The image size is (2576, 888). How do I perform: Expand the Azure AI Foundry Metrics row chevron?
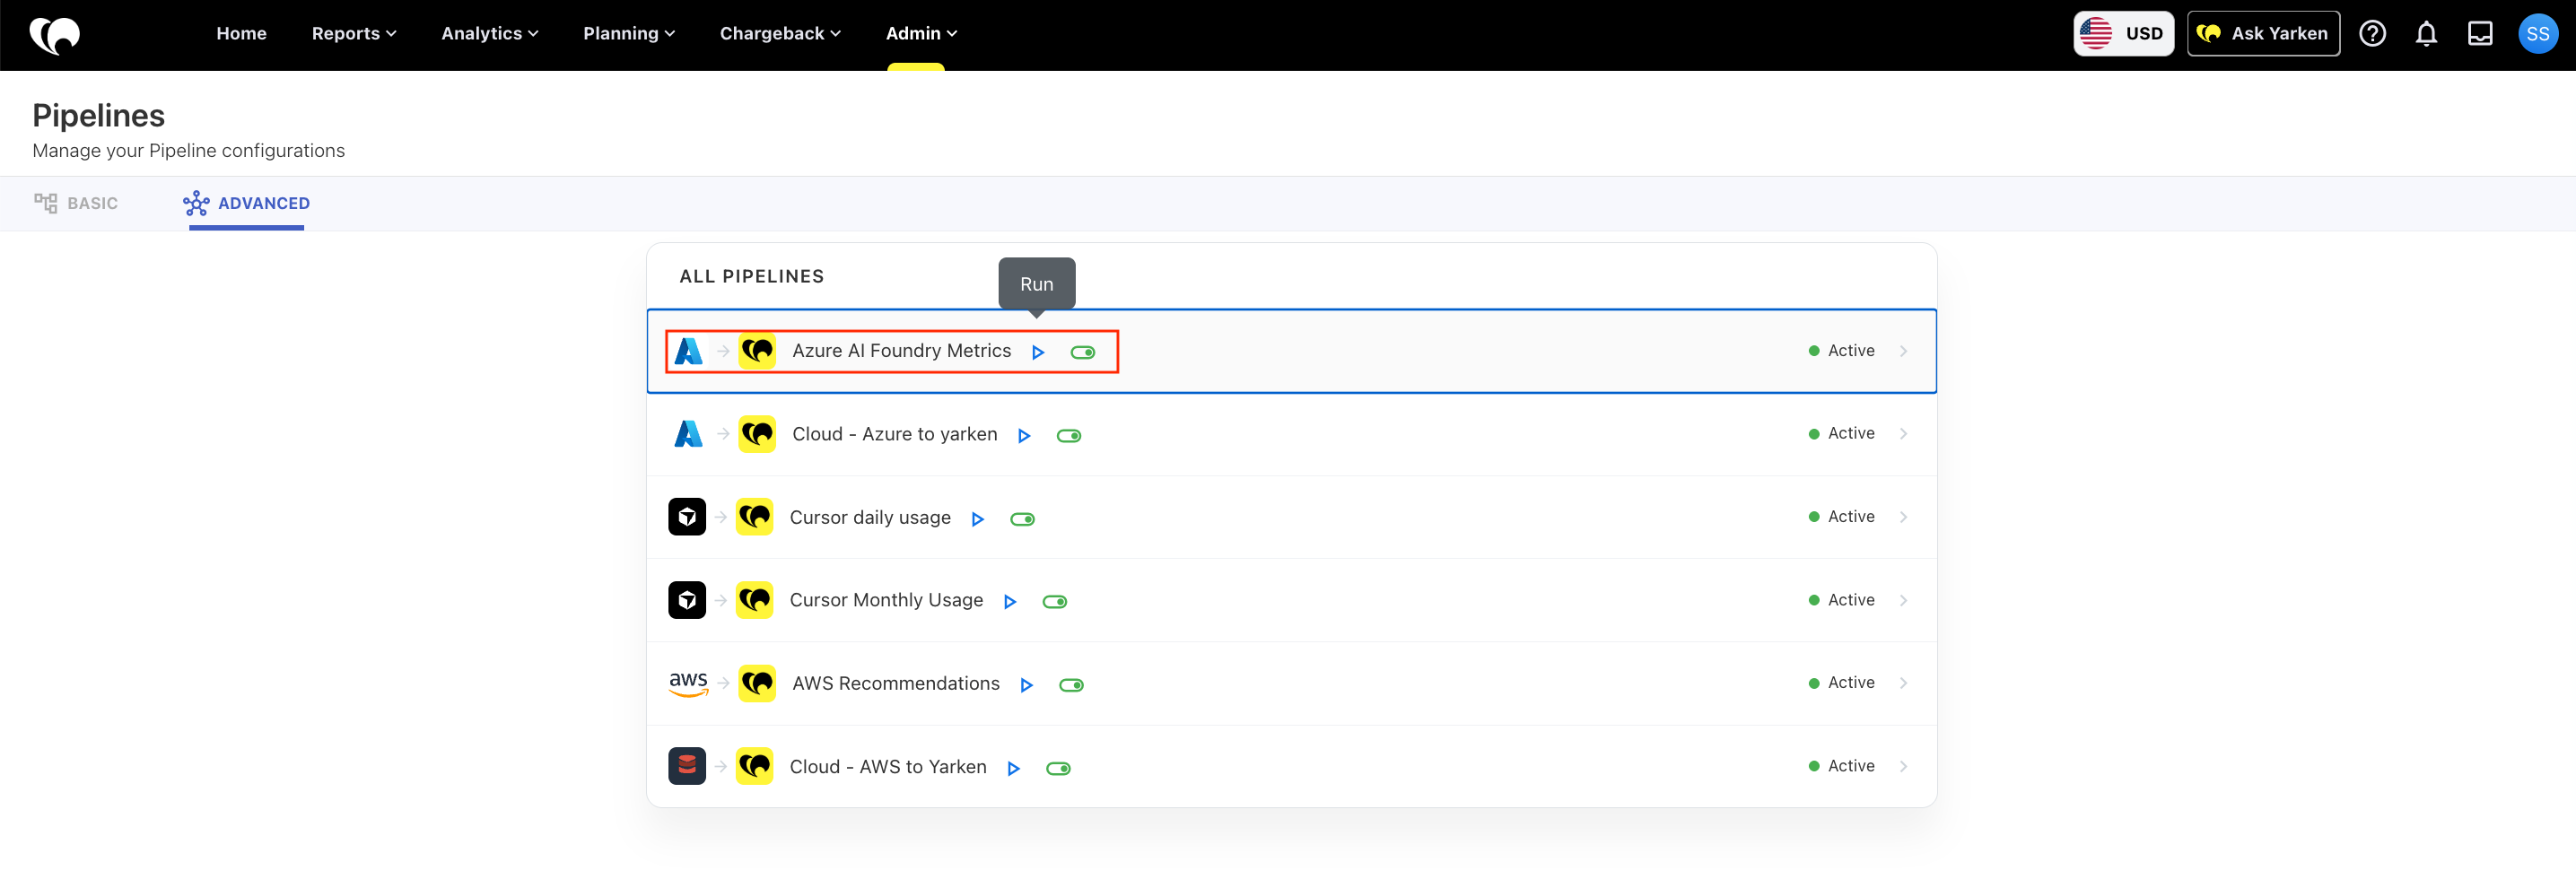(1903, 351)
